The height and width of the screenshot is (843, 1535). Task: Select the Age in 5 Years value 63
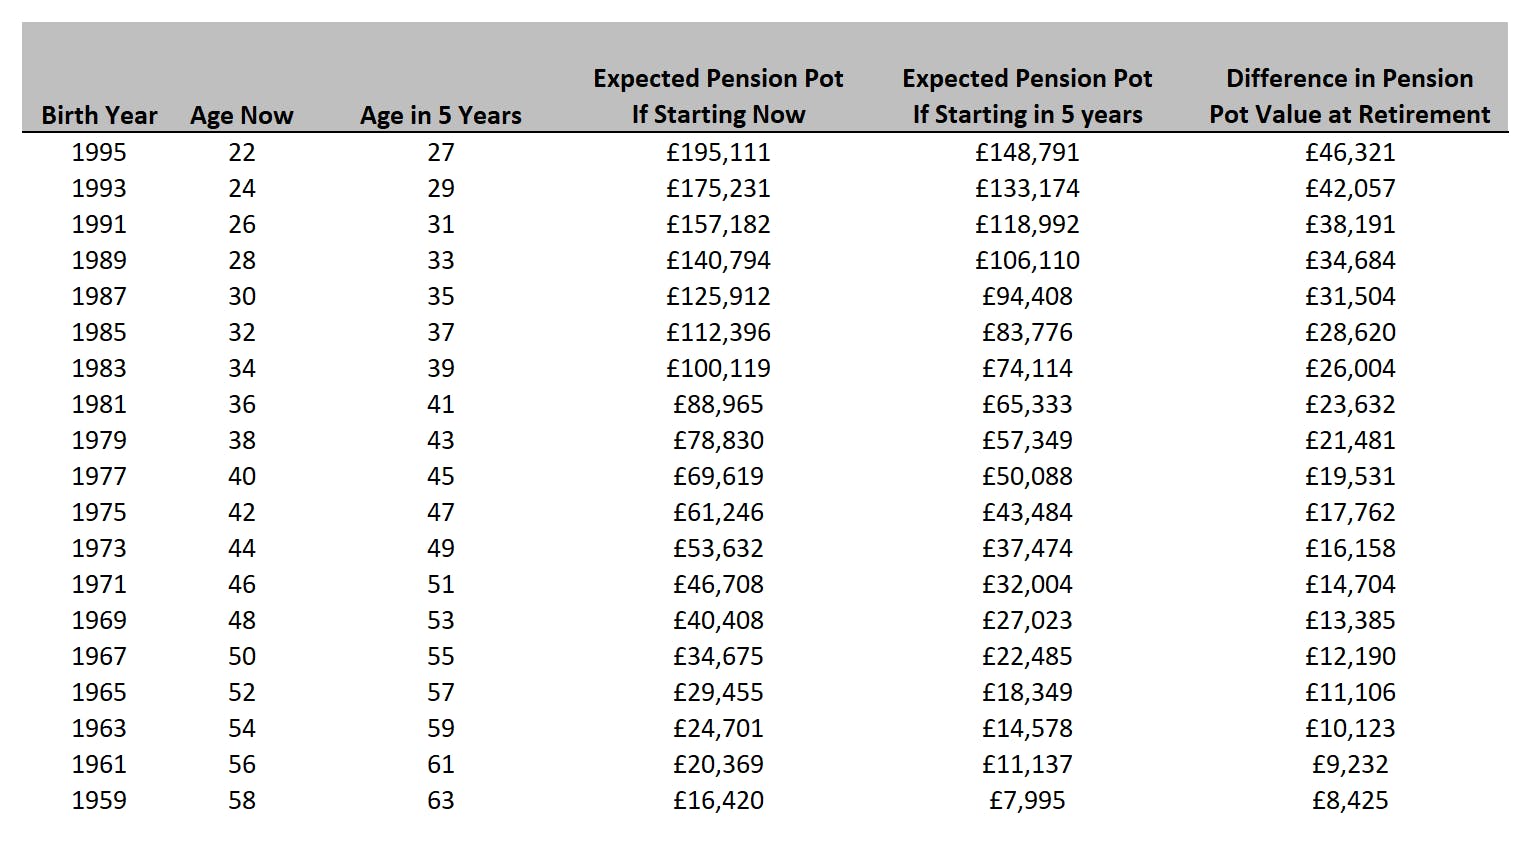(441, 800)
